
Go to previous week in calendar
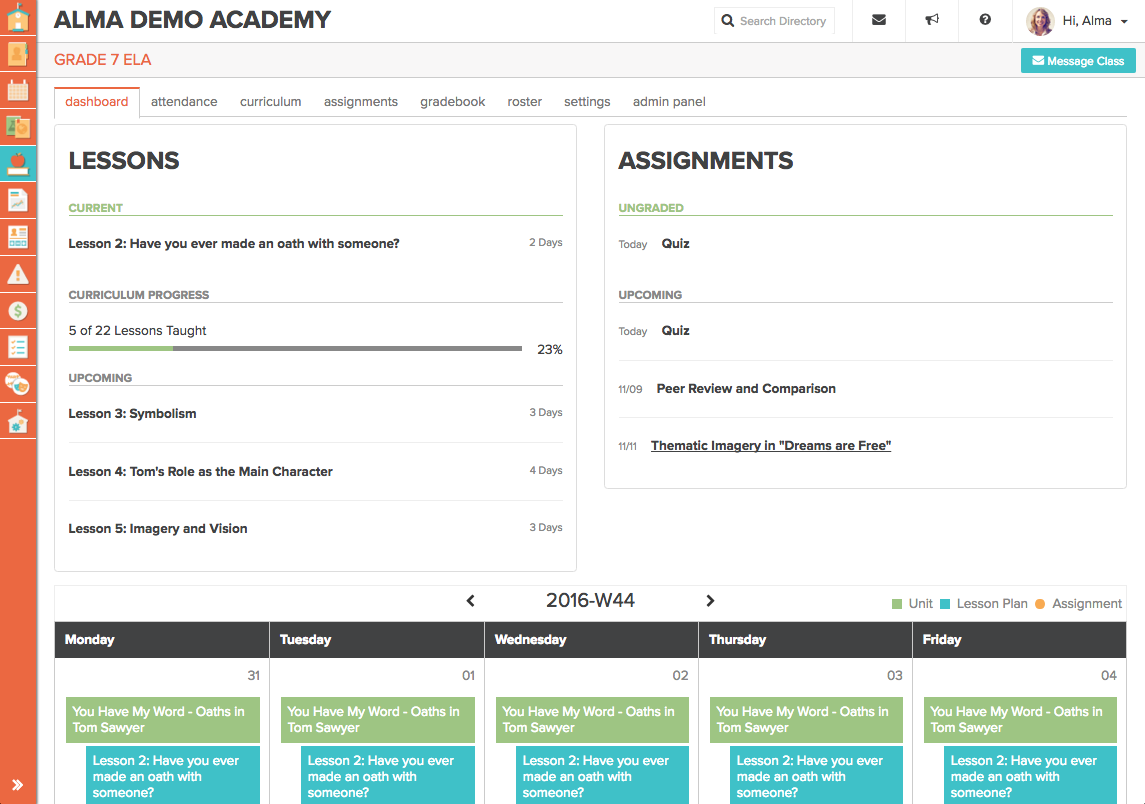point(471,601)
